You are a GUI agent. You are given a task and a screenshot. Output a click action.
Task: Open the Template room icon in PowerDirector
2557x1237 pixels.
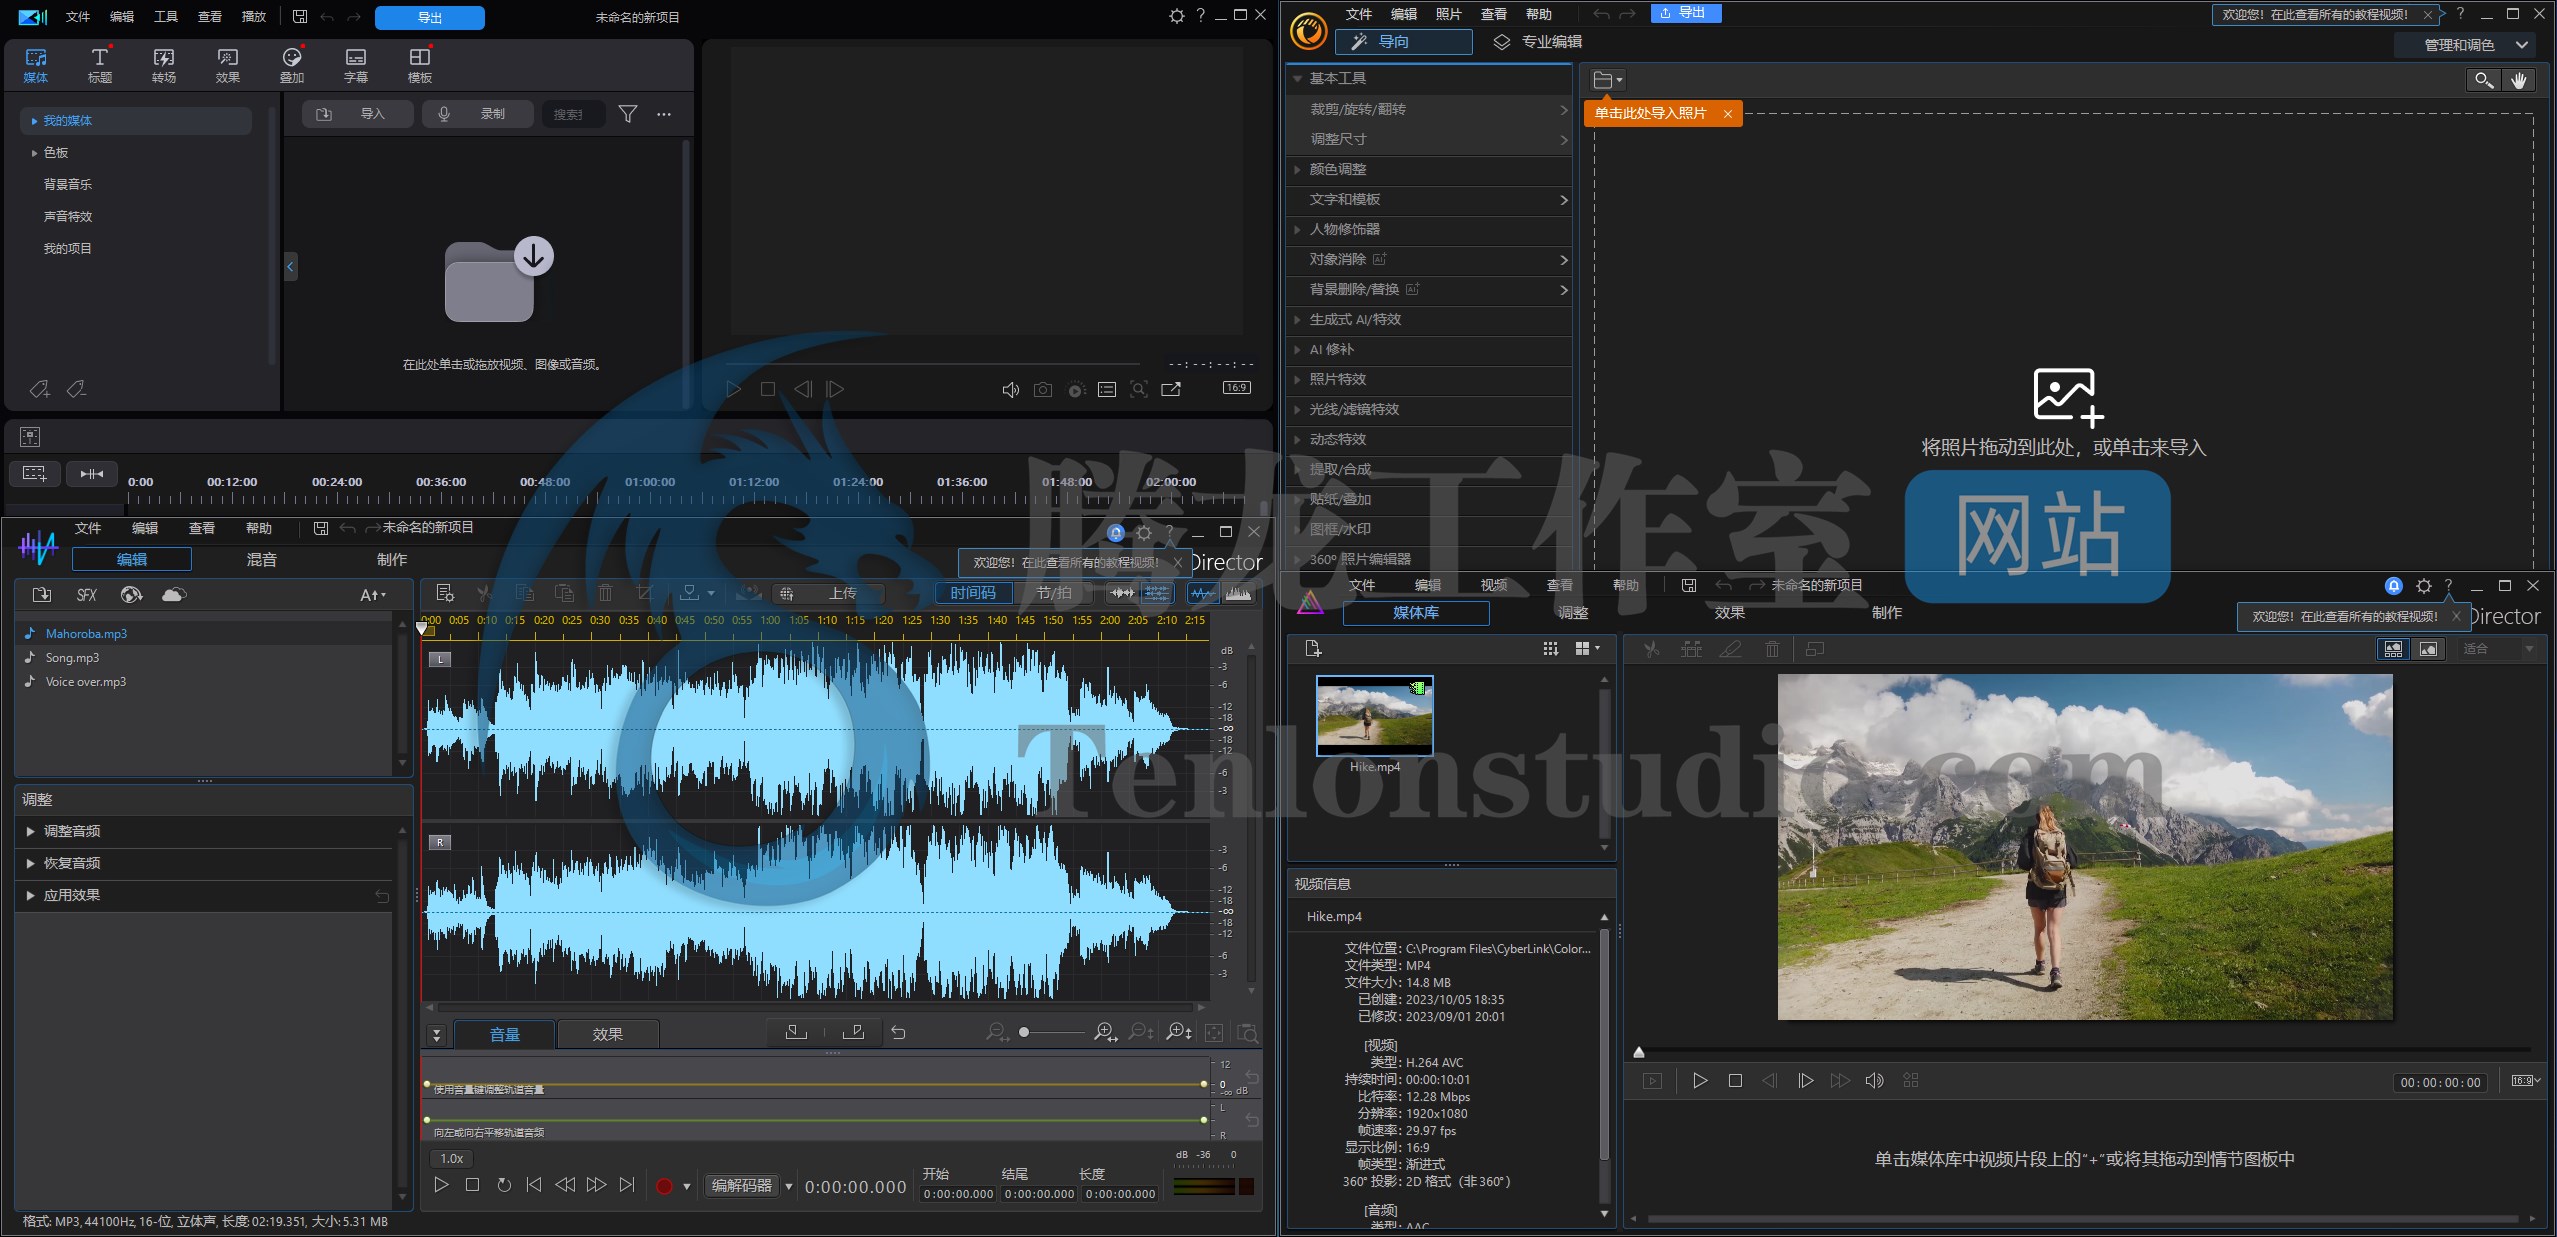[419, 65]
